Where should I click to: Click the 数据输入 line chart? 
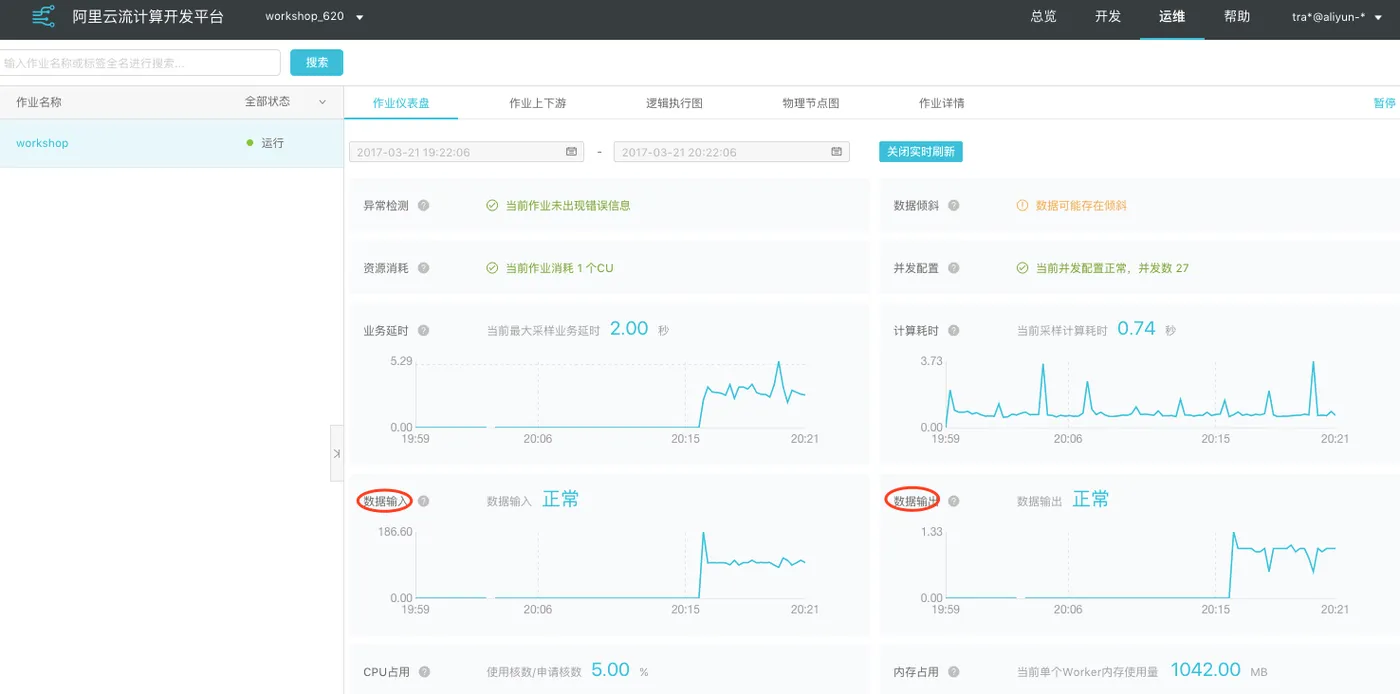tap(610, 565)
